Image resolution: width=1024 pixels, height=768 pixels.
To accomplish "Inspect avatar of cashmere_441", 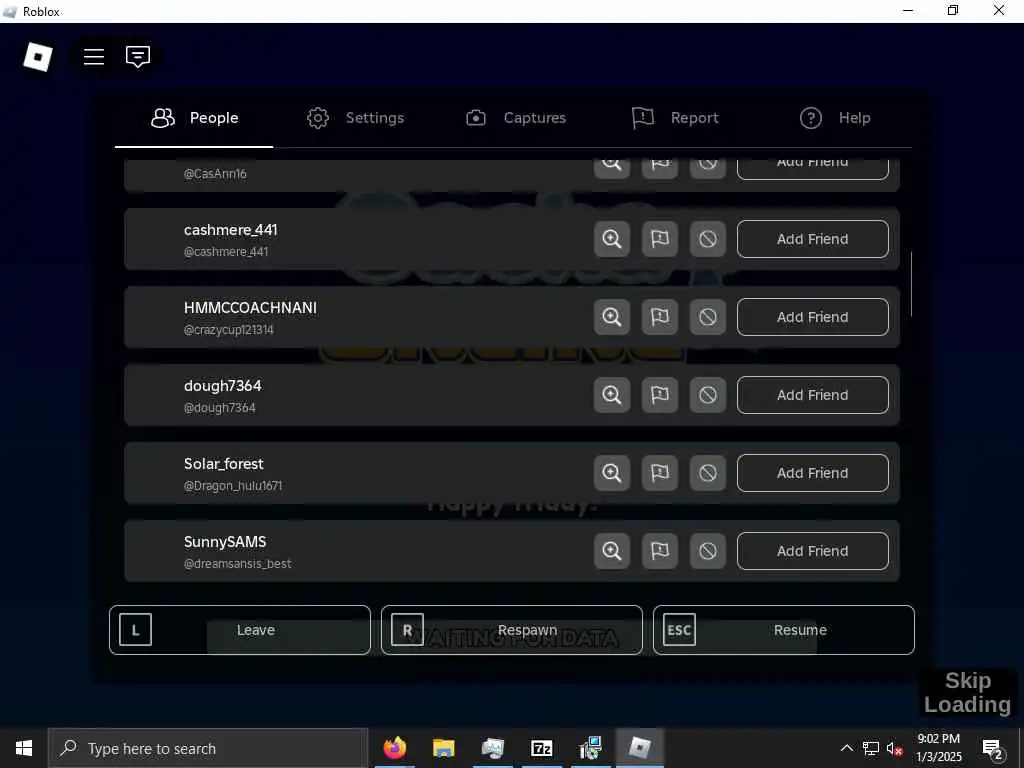I will tap(612, 239).
